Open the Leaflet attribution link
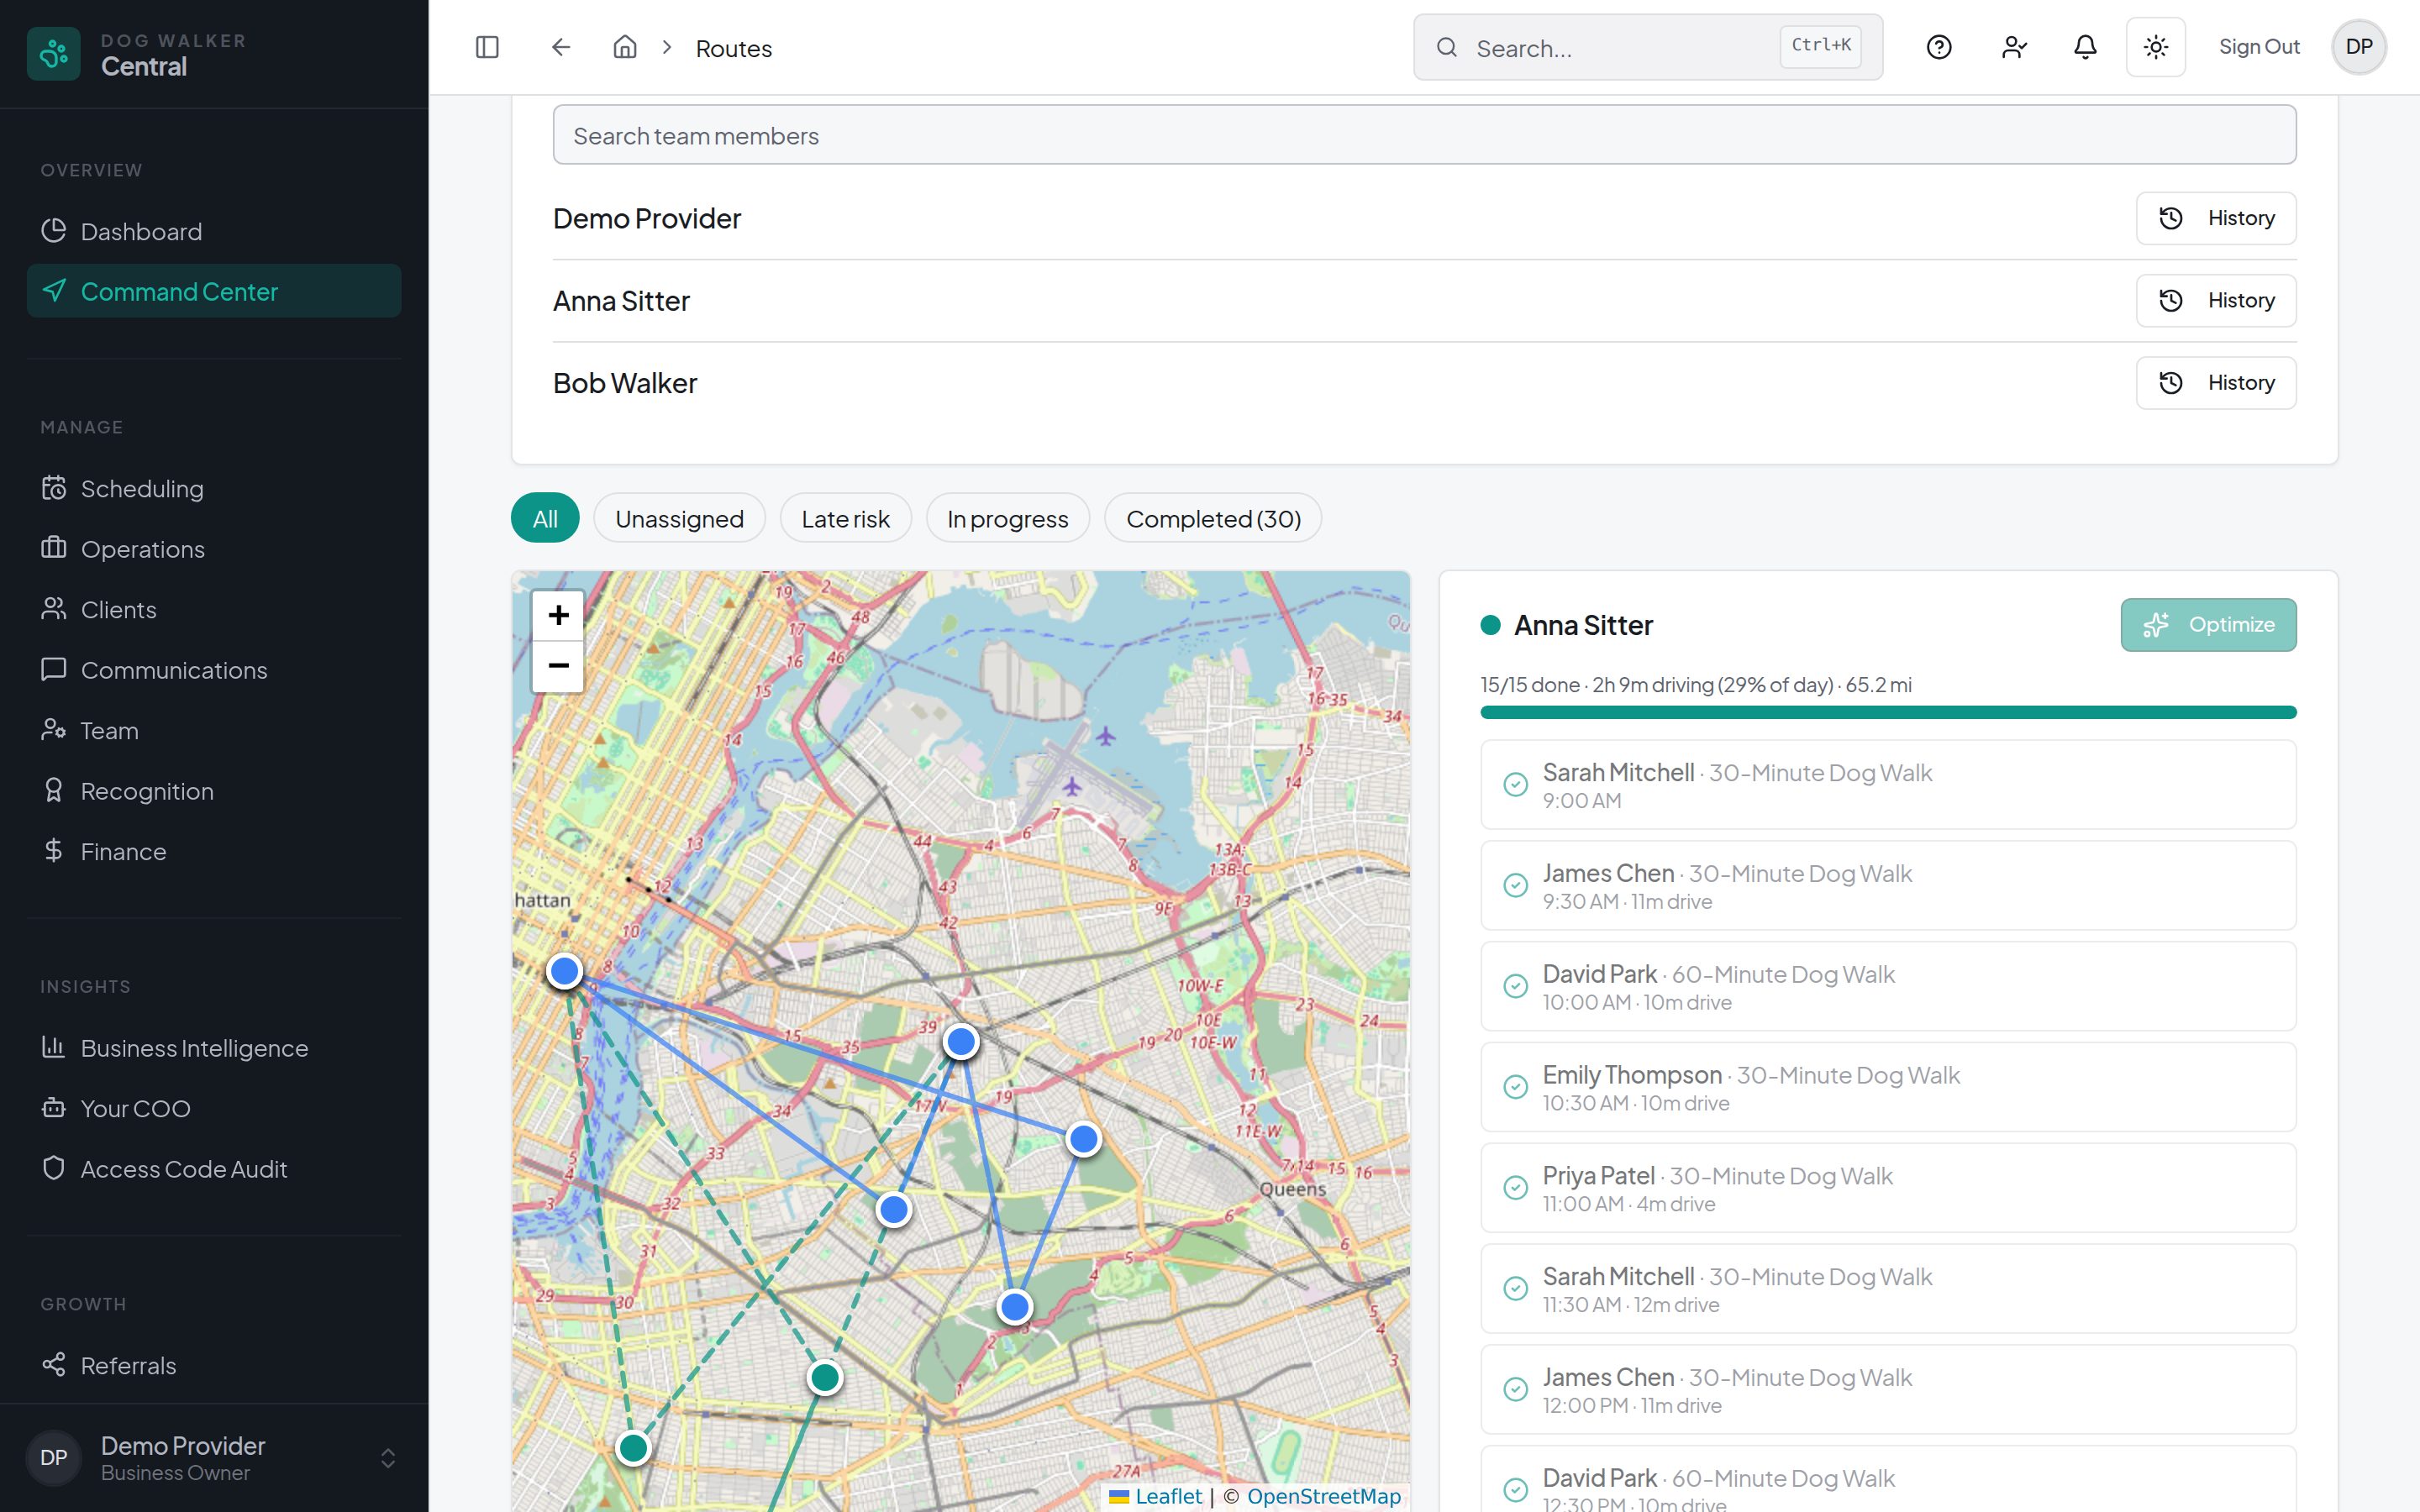Viewport: 2420px width, 1512px height. point(1156,1496)
